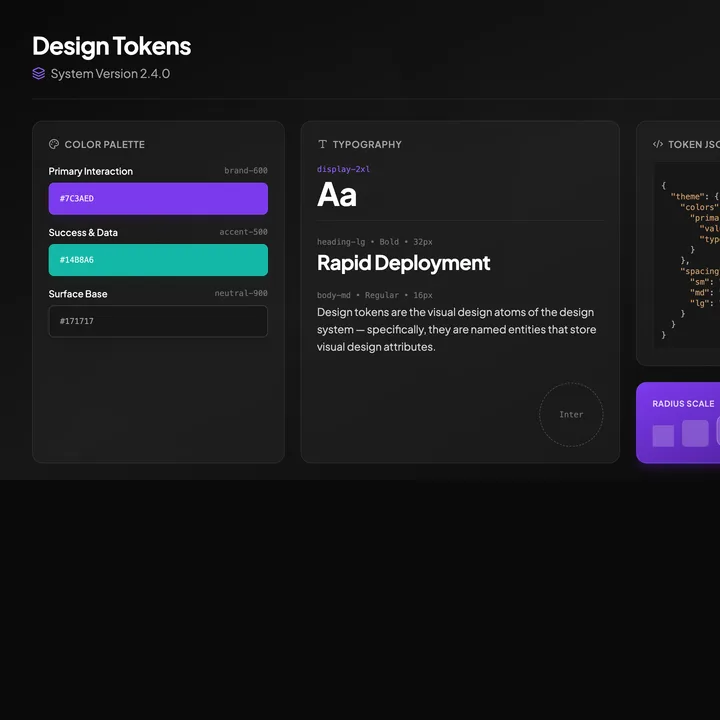Click the accent-500 token name
This screenshot has width=720, height=720.
coord(243,232)
